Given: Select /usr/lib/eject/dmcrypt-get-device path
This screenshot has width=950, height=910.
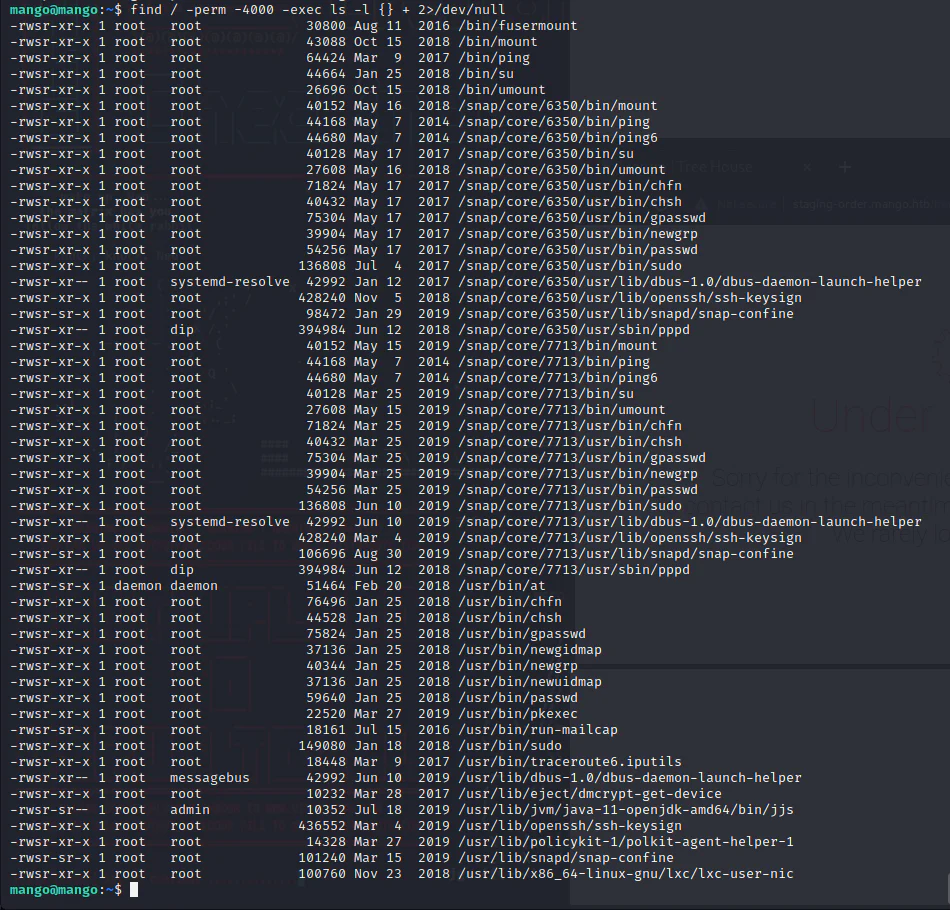Looking at the screenshot, I should [x=590, y=794].
